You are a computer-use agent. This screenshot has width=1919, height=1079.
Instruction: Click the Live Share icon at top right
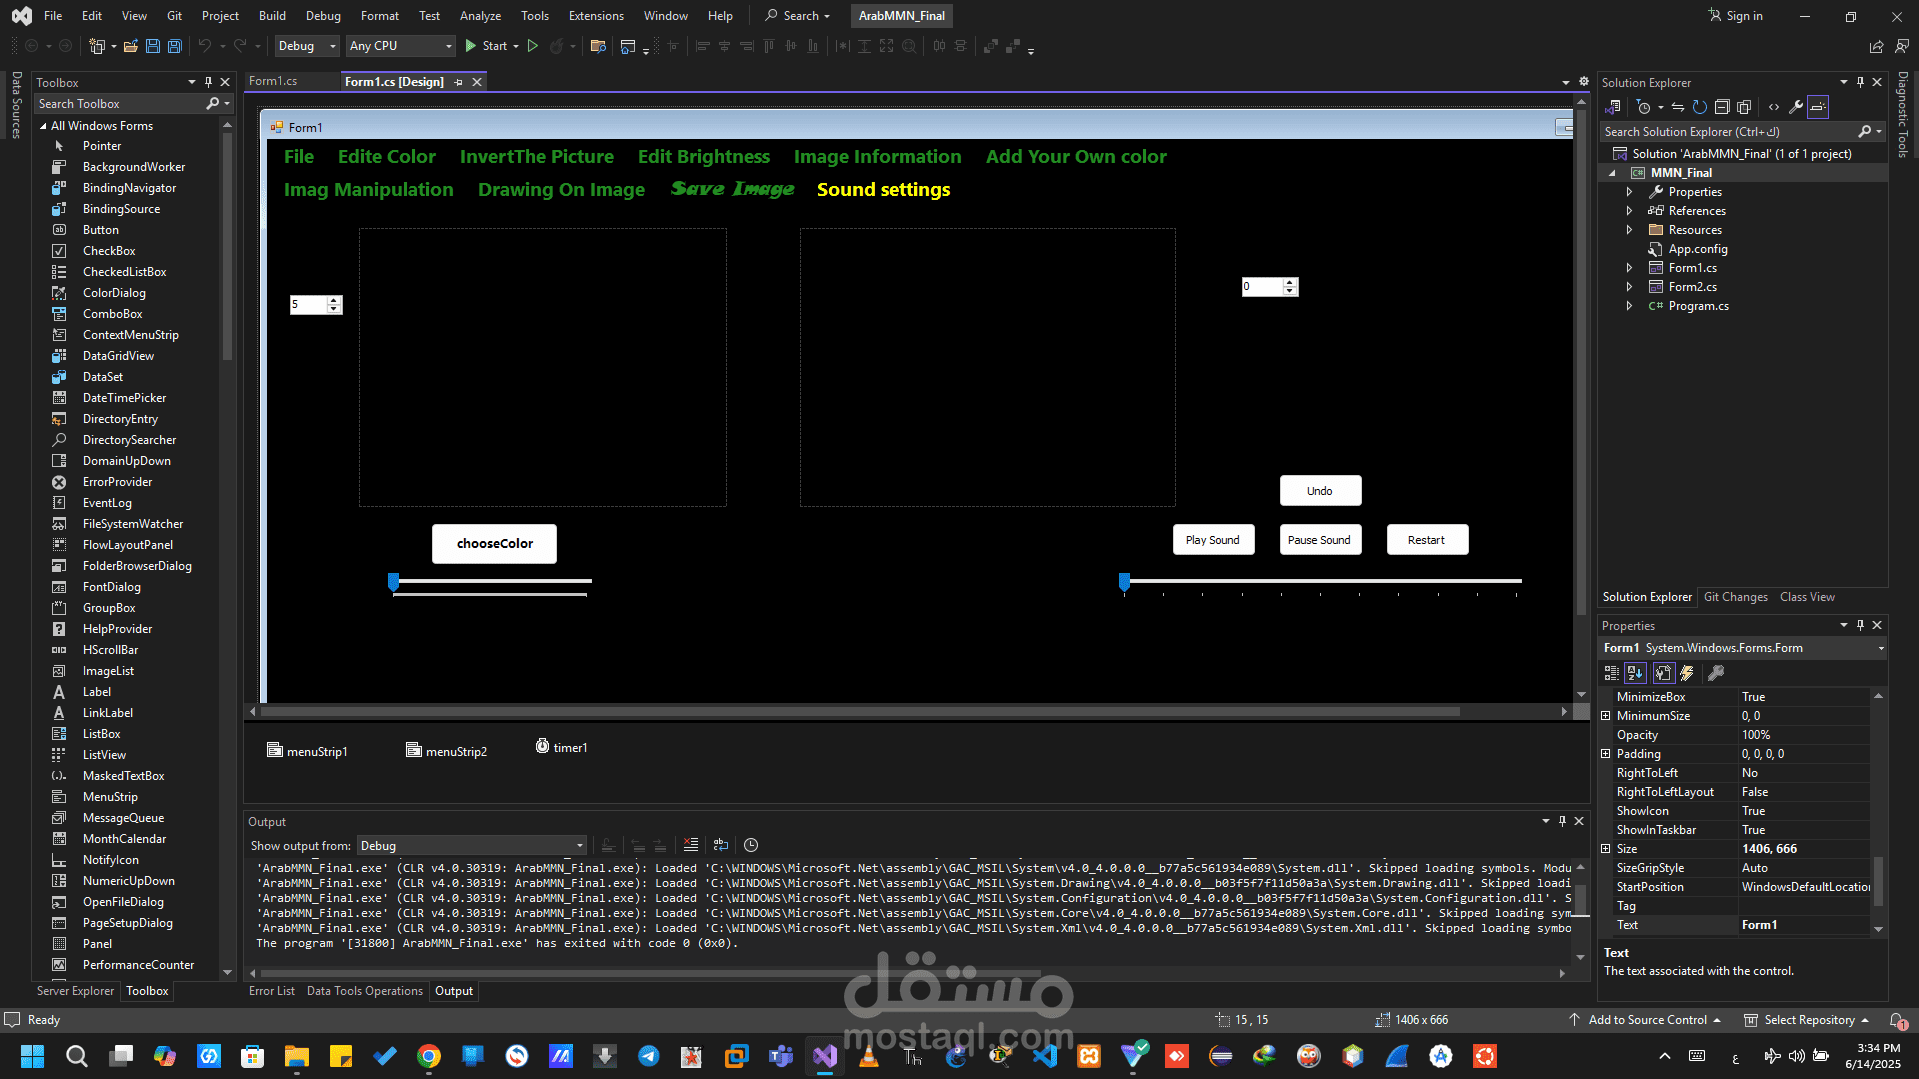(x=1876, y=46)
